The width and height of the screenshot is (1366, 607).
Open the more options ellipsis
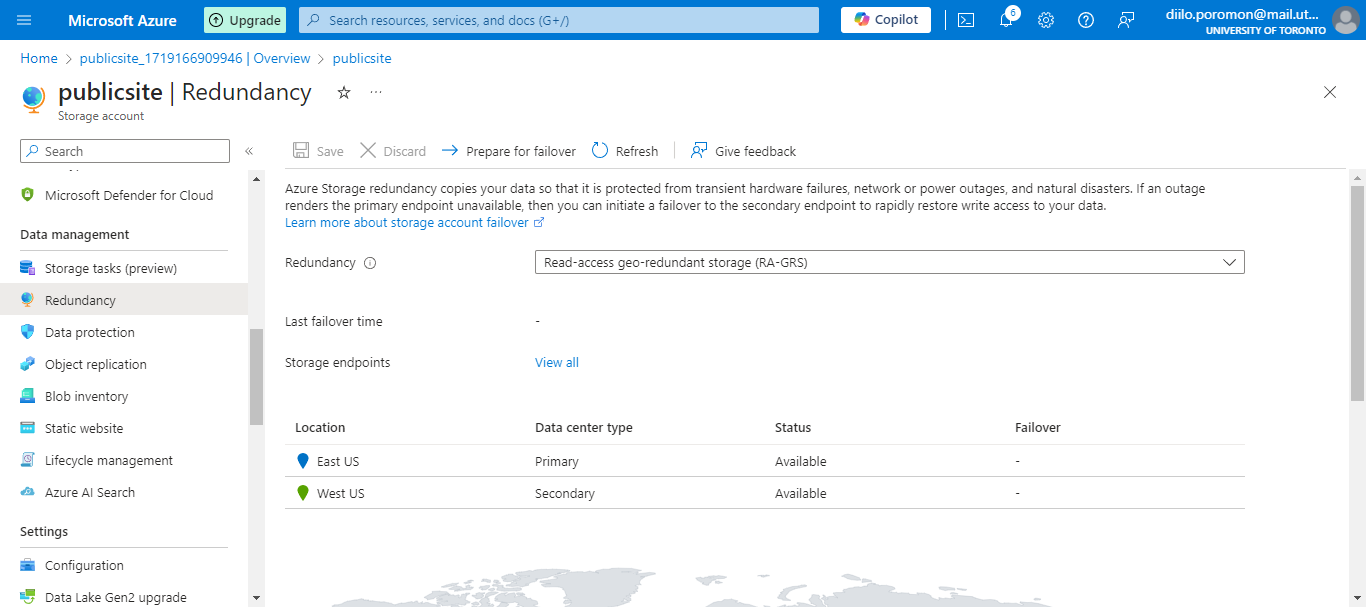376,92
